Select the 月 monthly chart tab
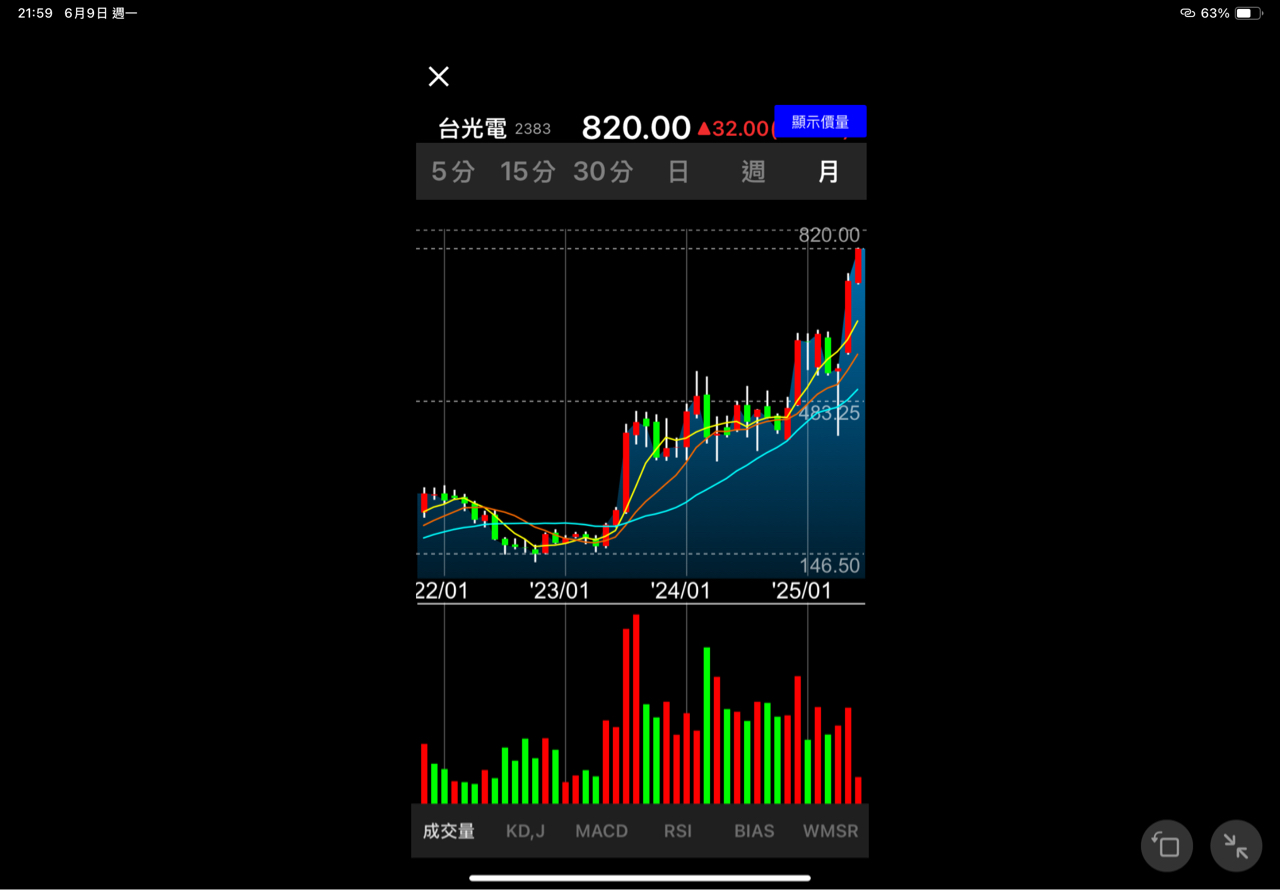This screenshot has width=1280, height=890. (829, 172)
